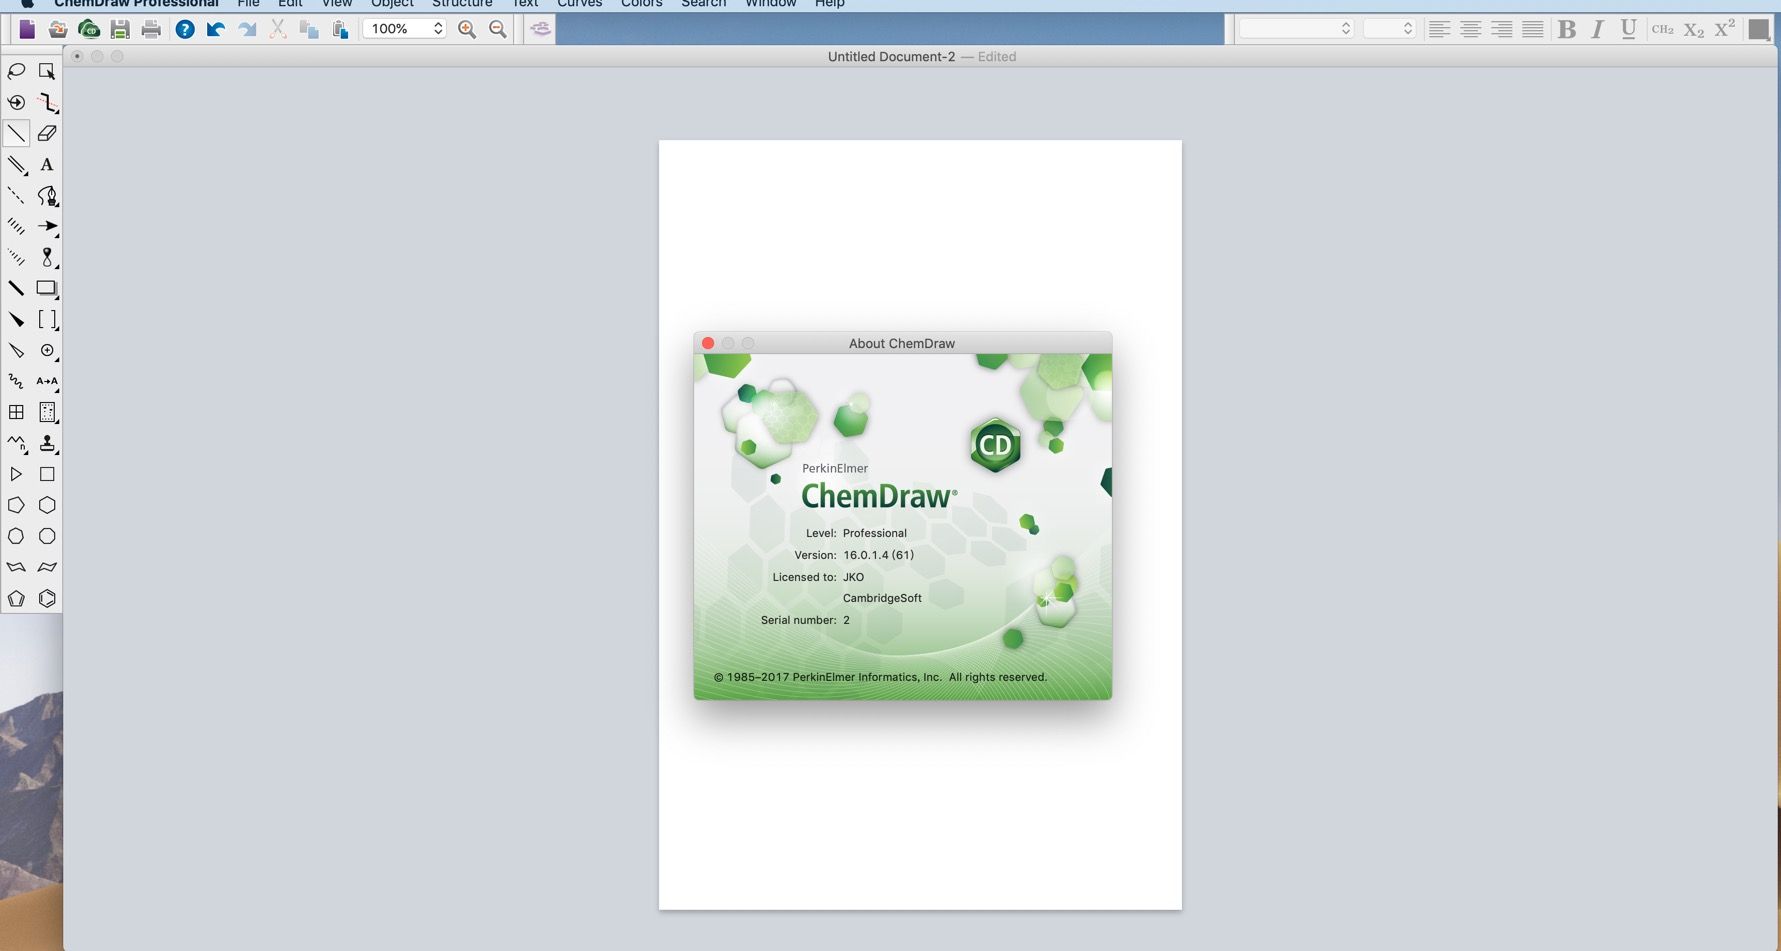Select the Cyclopentane ring tool
The height and width of the screenshot is (951, 1781).
(16, 505)
